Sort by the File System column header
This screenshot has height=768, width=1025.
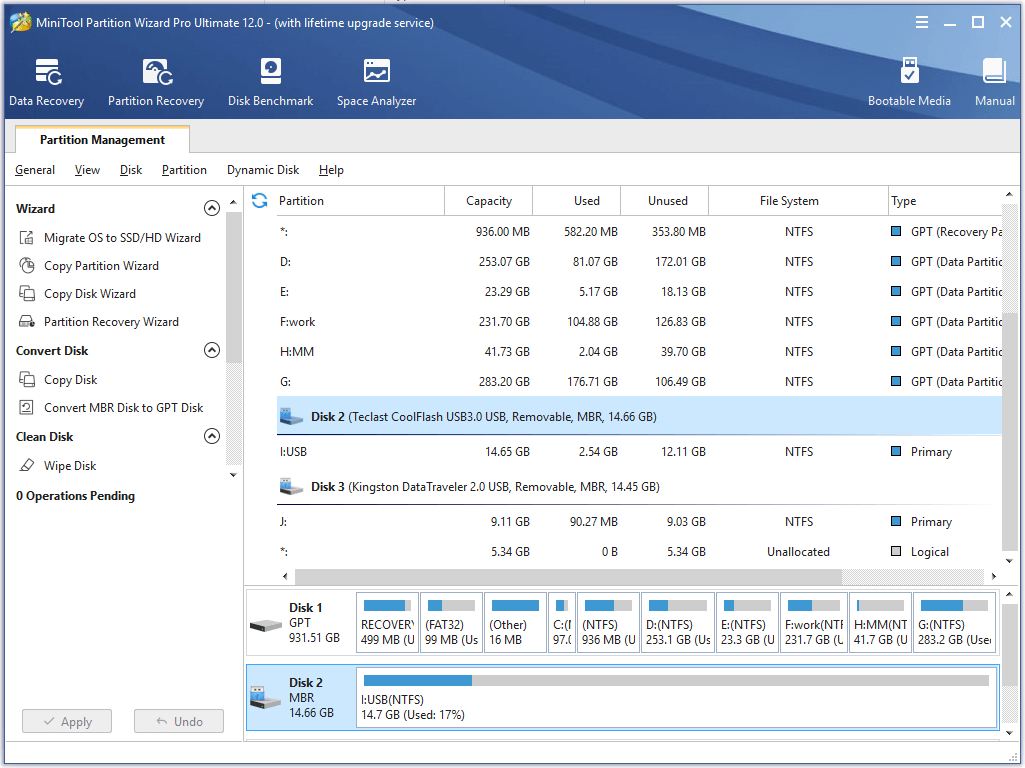[798, 201]
